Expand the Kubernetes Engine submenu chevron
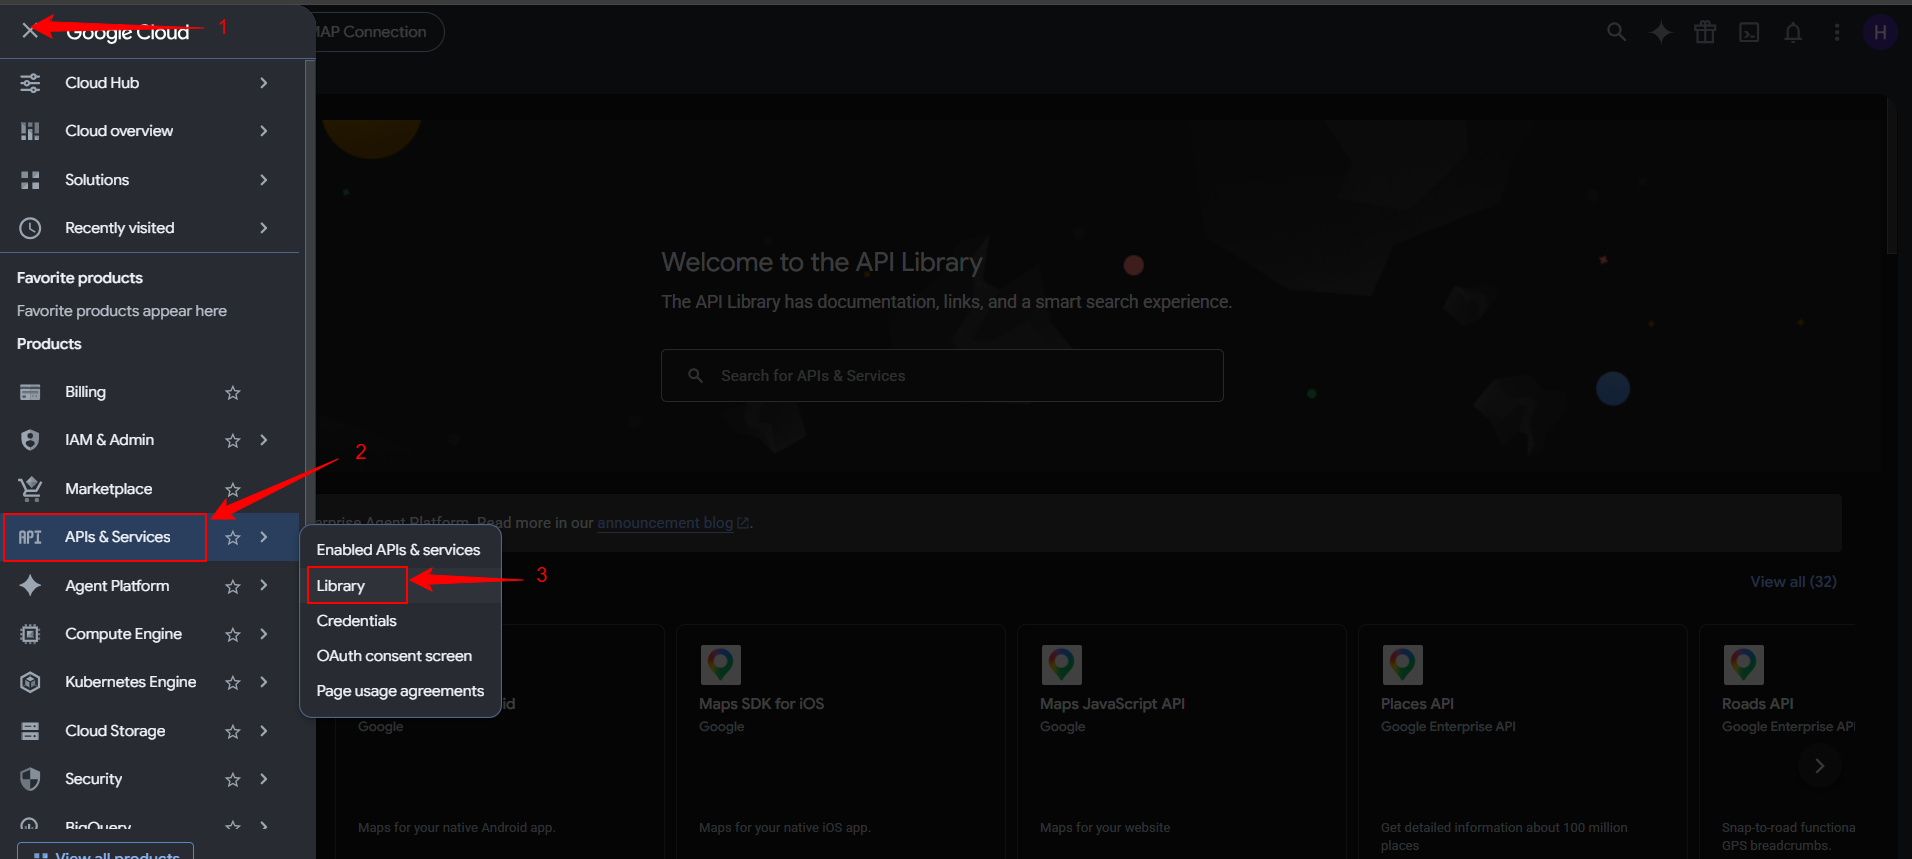 pos(264,682)
